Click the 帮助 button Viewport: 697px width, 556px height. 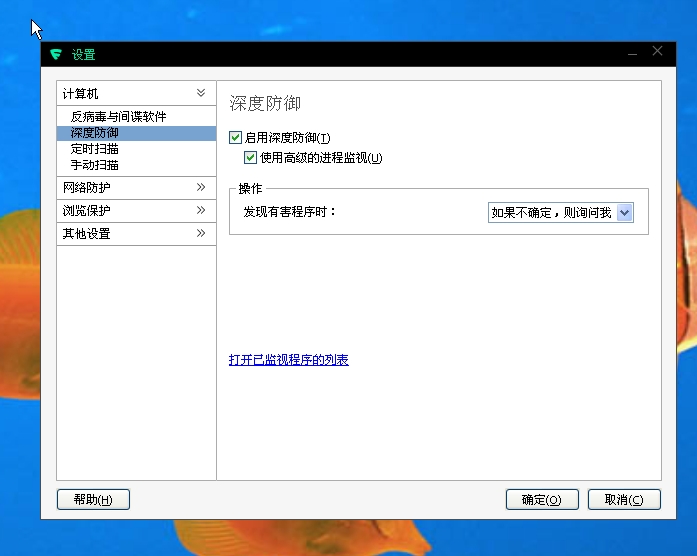tap(94, 500)
